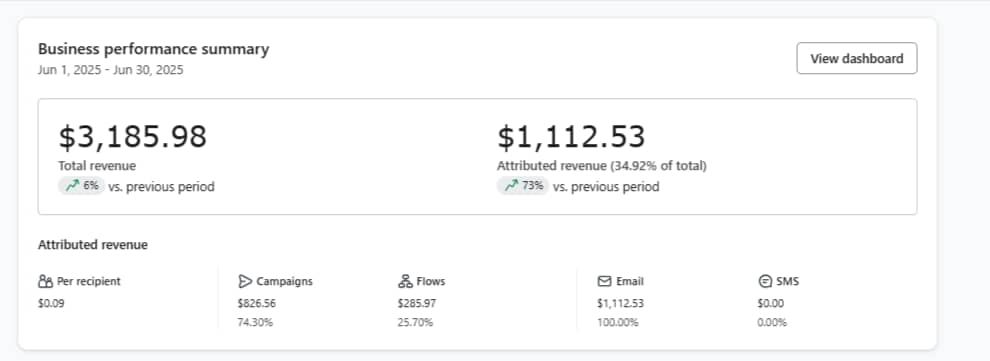
Task: Click the SMS label
Action: [788, 281]
